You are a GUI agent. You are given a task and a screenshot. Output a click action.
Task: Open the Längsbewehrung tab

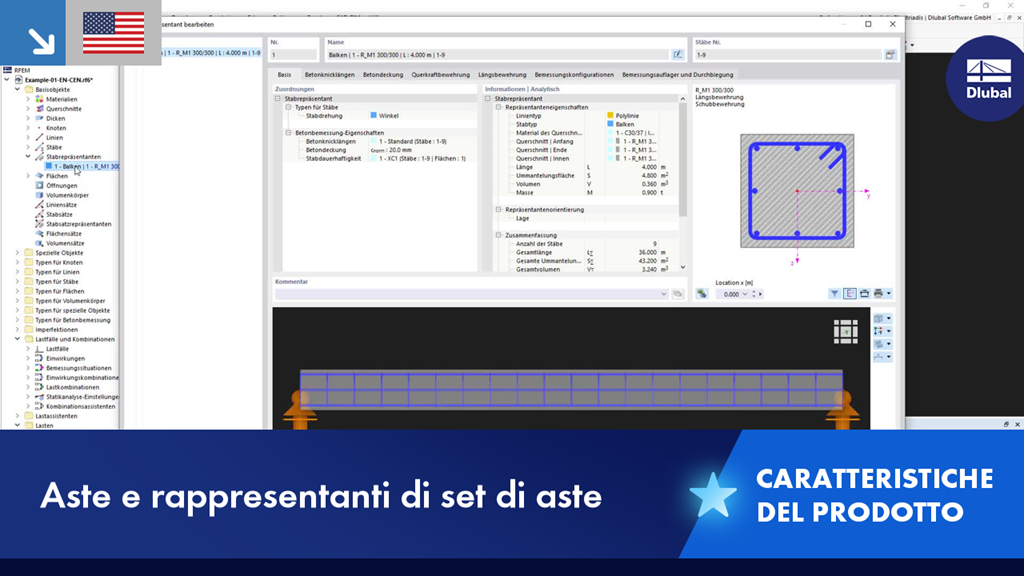coord(502,74)
